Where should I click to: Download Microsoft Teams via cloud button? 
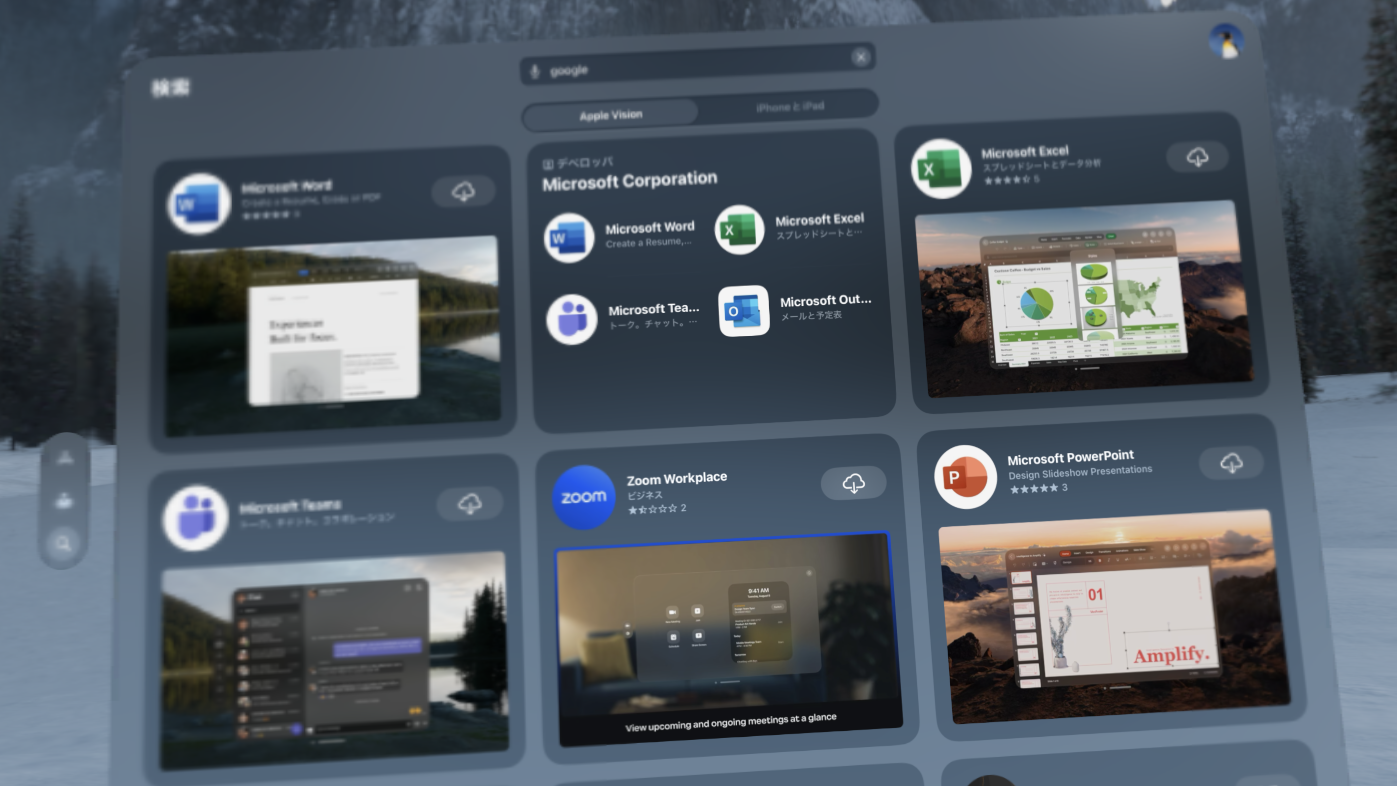(469, 505)
